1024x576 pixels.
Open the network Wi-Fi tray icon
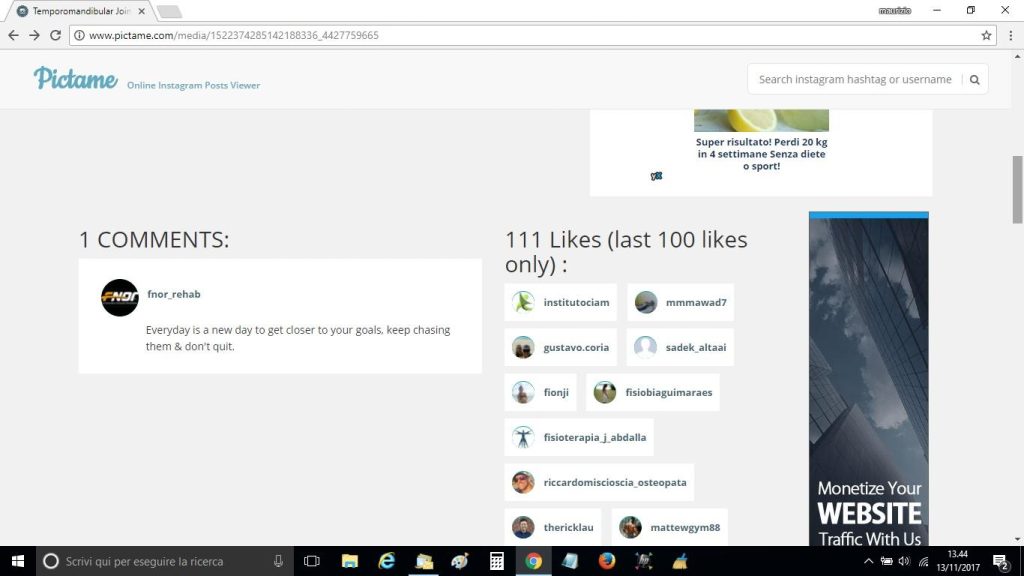[923, 561]
